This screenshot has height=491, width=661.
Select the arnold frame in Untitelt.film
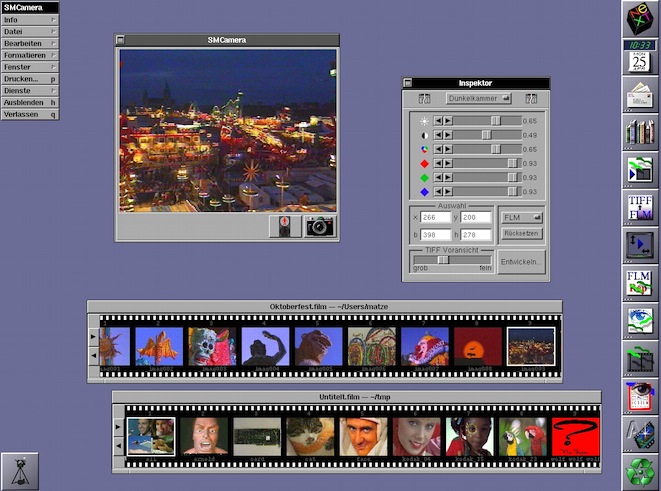[204, 437]
